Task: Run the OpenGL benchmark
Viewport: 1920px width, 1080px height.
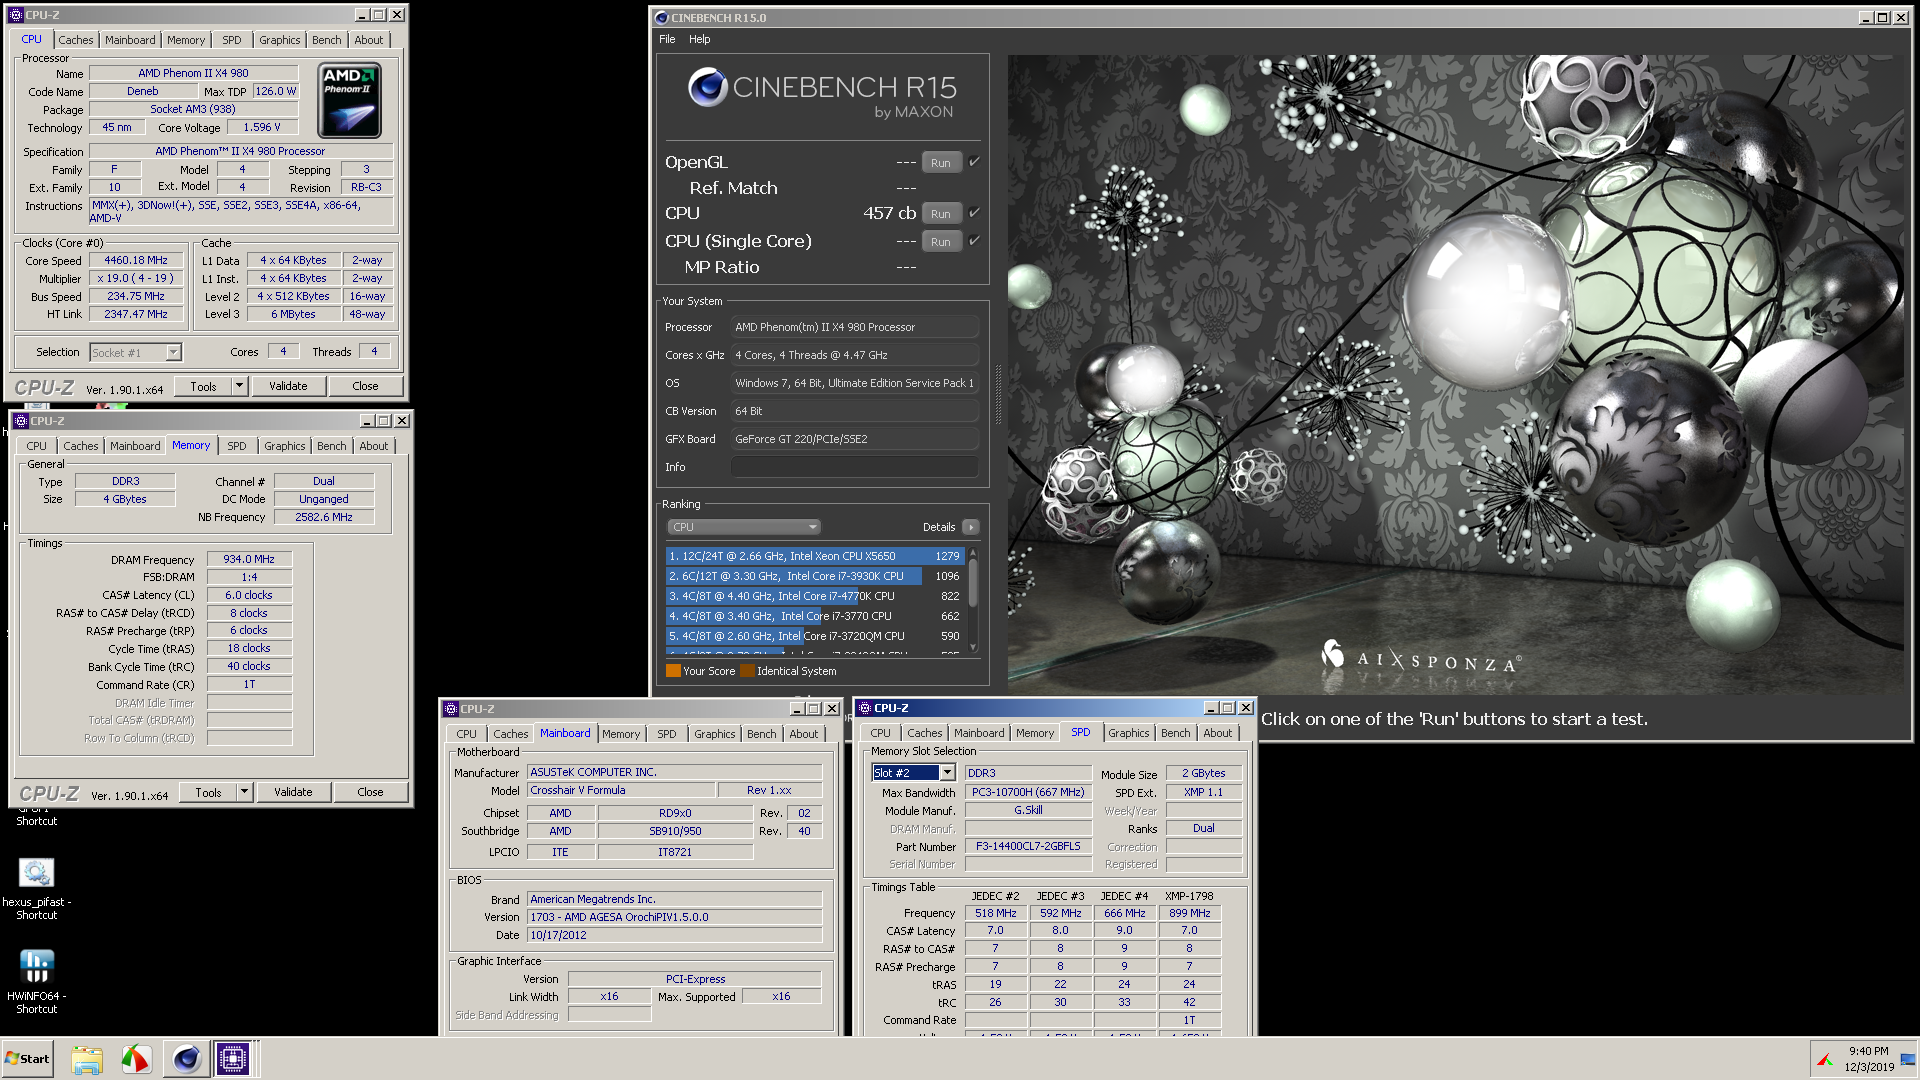Action: pos(941,162)
